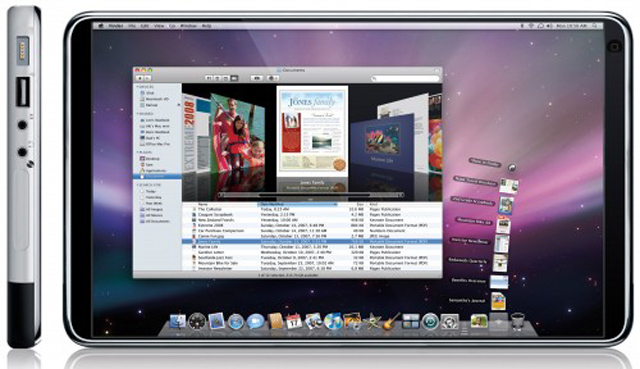
Task: Collapse the Search For sidebar section
Action: (138, 185)
